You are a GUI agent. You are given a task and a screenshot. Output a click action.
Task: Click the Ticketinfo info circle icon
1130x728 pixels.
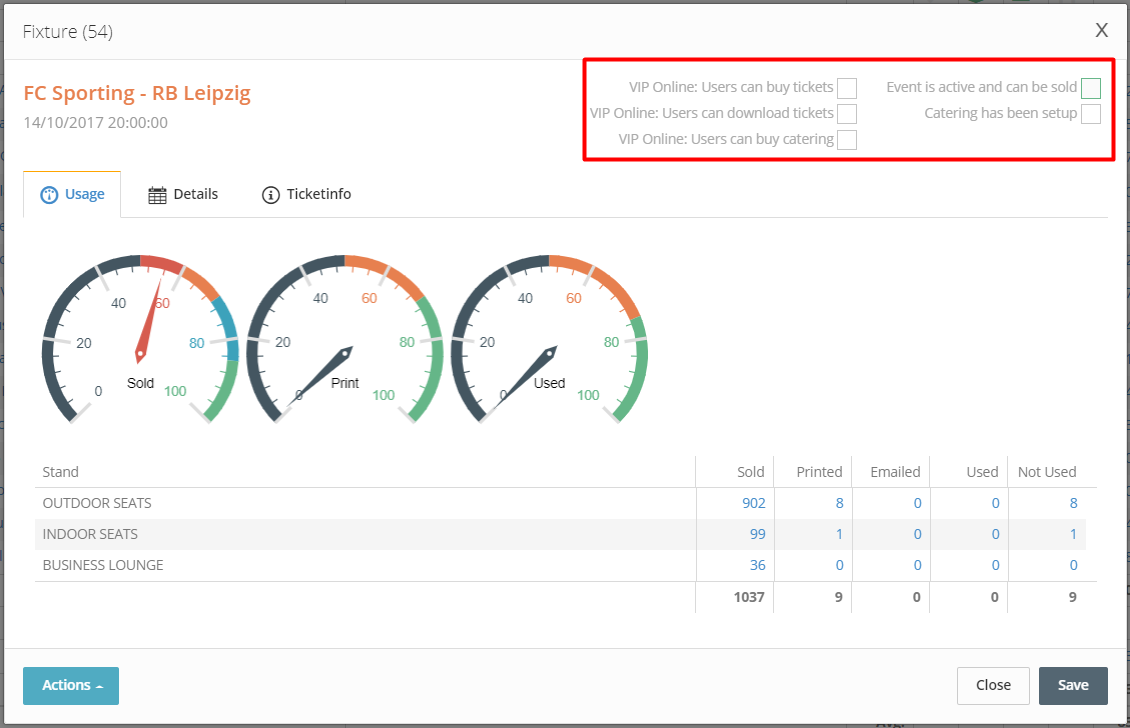pyautogui.click(x=270, y=195)
